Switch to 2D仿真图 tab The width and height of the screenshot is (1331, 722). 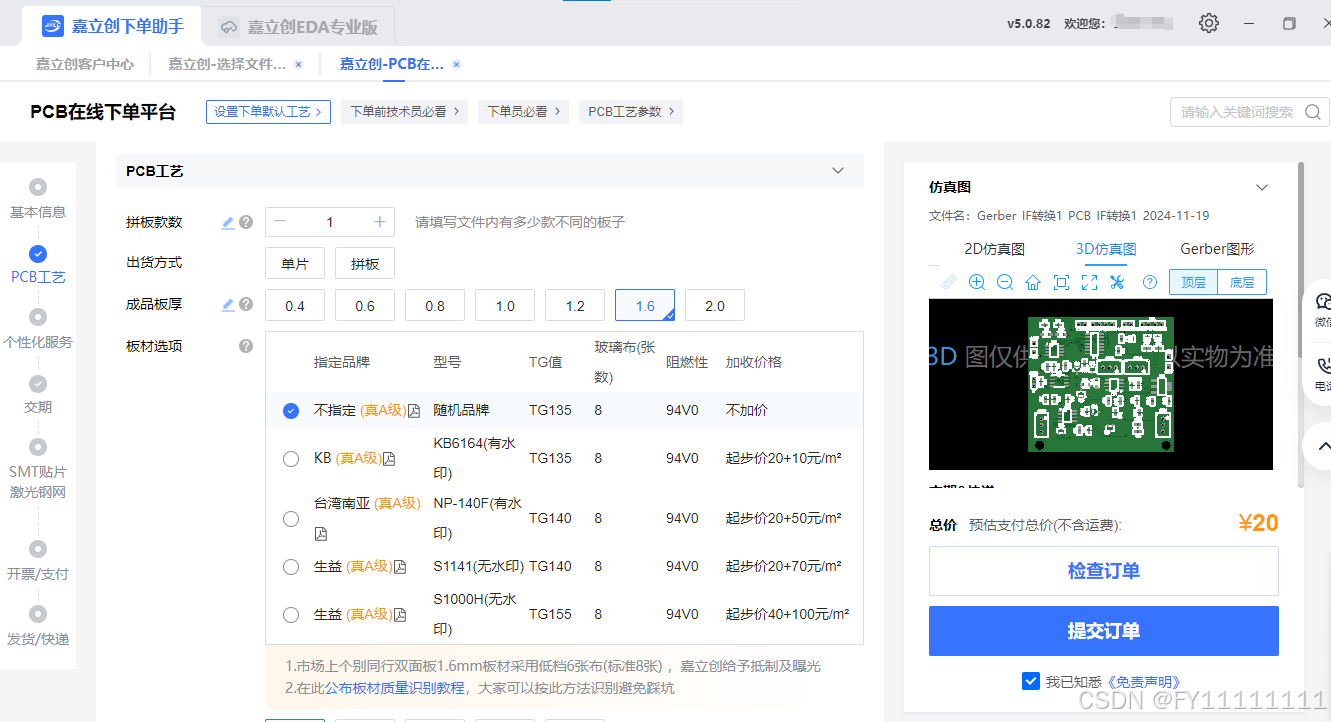point(994,249)
